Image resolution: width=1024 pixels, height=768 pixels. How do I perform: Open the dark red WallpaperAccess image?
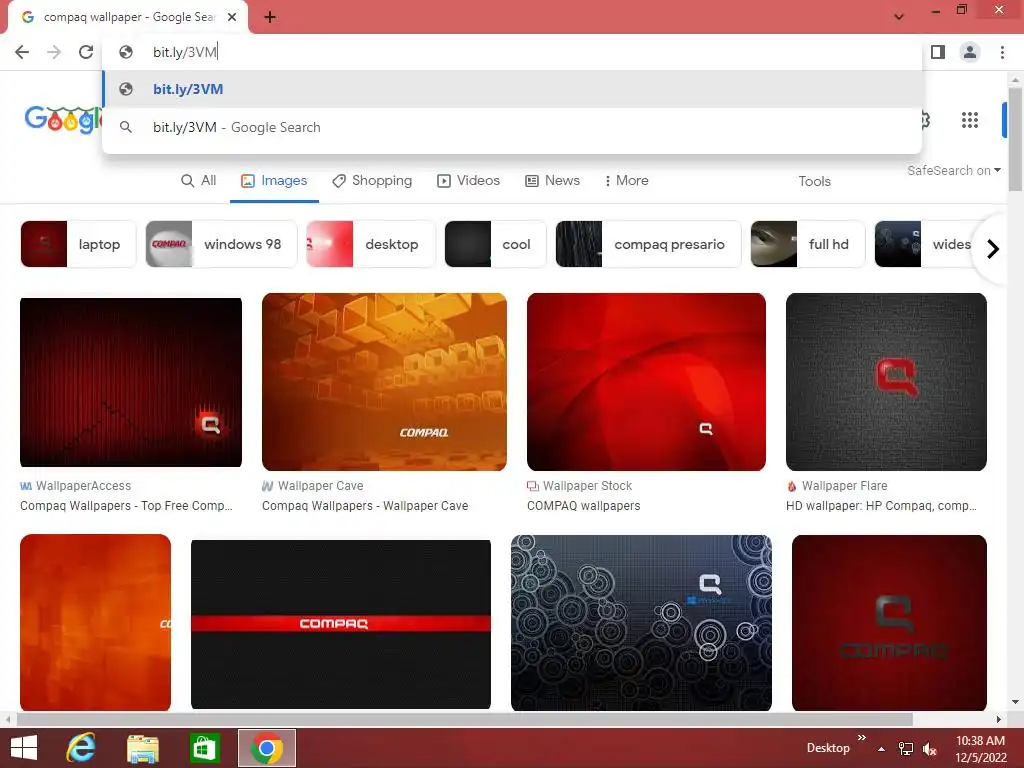coord(131,382)
